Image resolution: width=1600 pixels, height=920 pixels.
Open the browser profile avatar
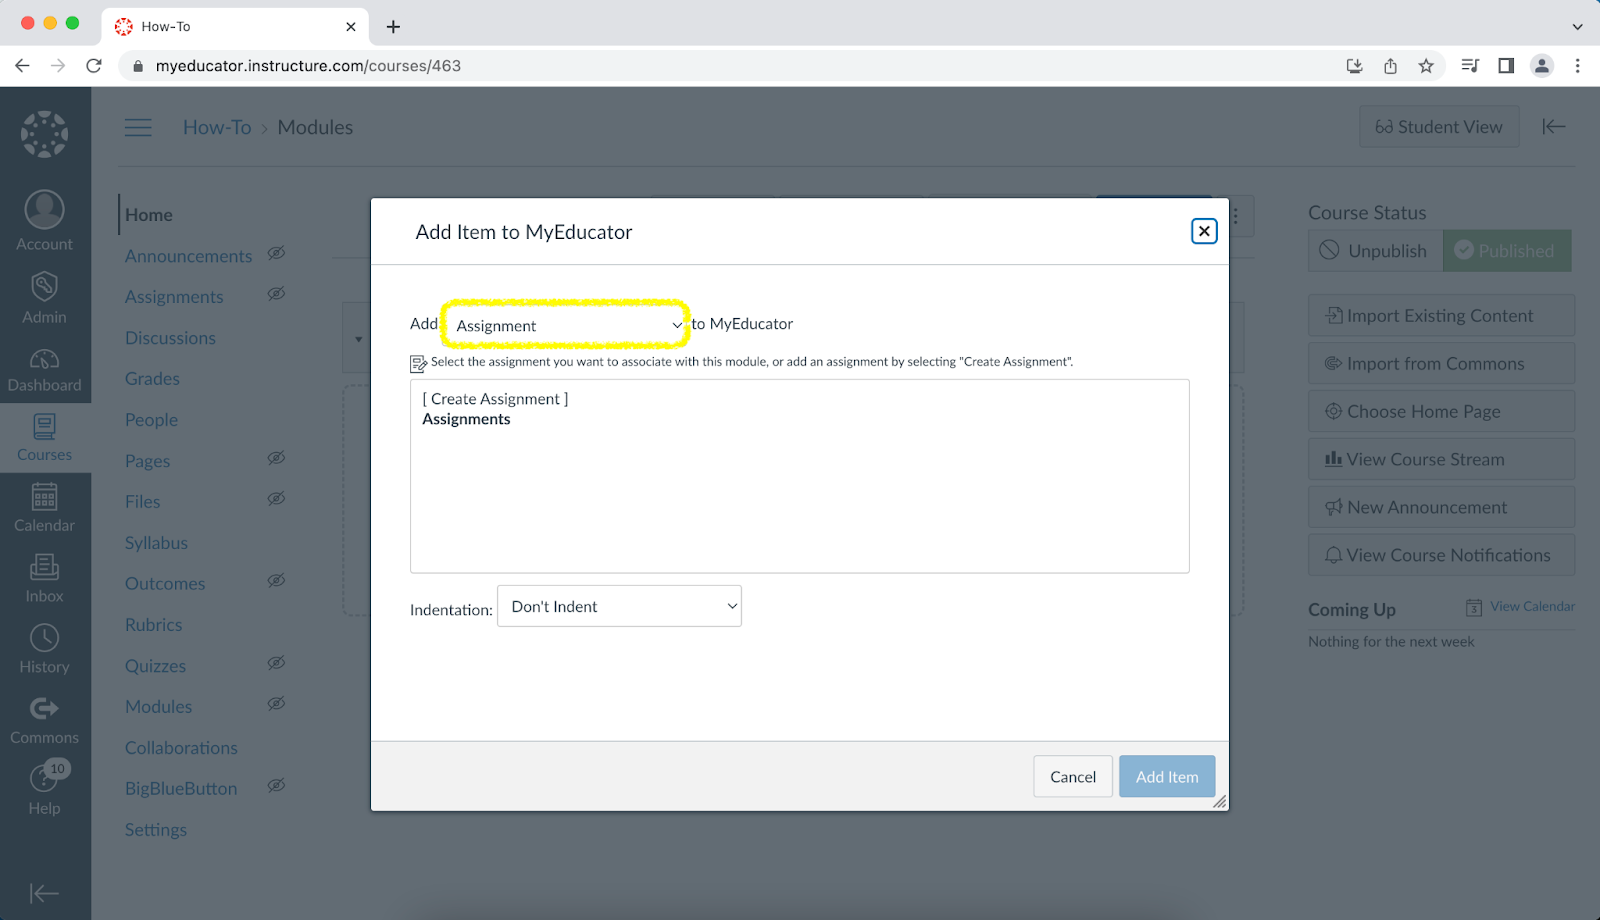1542,66
